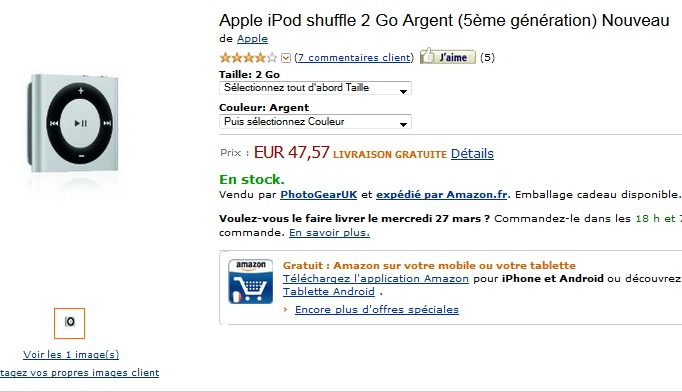Open the Taille selection dropdown
The height and width of the screenshot is (392, 682).
click(315, 88)
